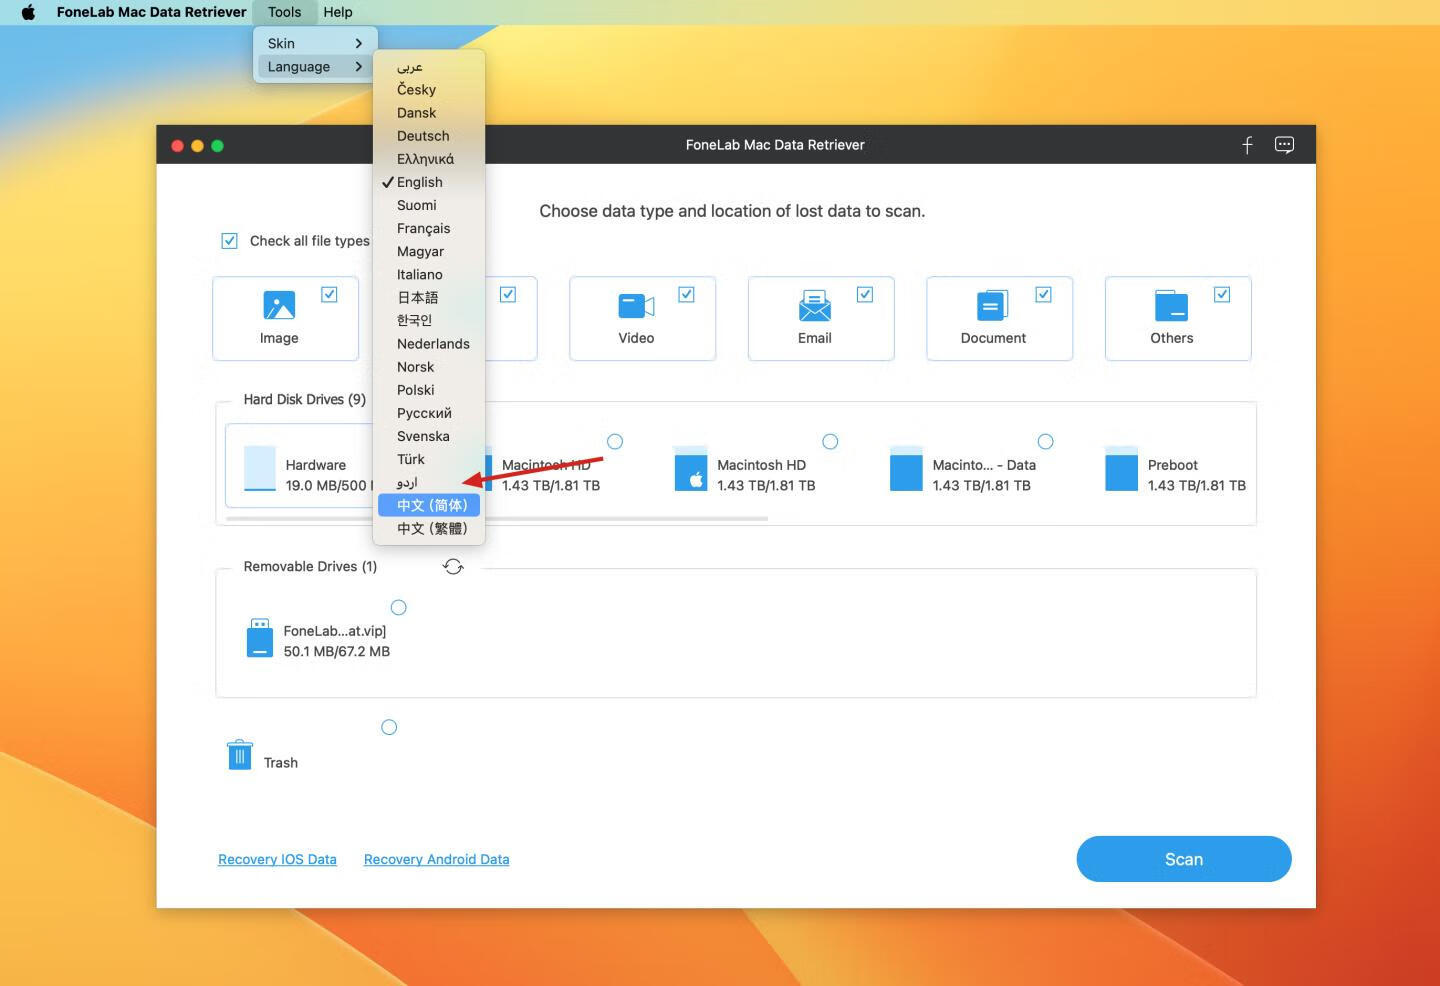Switch language to 한국인
Image resolution: width=1440 pixels, height=986 pixels.
(429, 320)
